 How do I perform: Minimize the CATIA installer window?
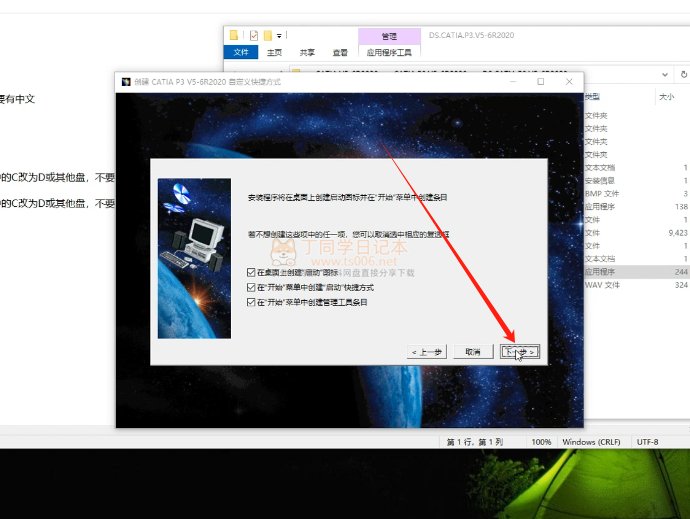click(513, 82)
